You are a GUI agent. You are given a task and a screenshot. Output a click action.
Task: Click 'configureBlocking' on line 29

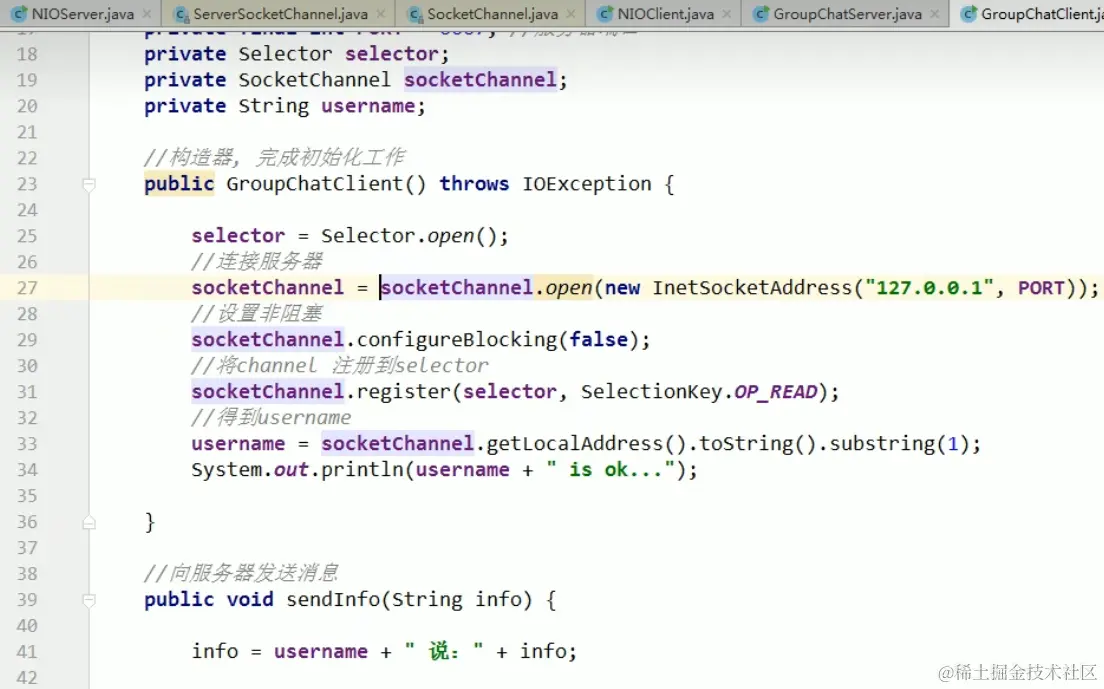point(457,340)
